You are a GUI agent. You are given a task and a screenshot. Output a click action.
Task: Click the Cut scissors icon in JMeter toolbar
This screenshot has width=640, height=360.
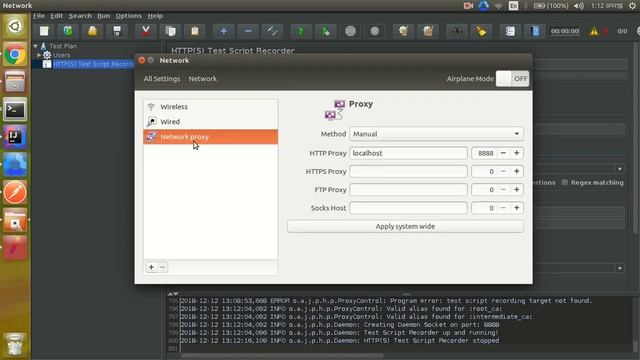[145, 31]
